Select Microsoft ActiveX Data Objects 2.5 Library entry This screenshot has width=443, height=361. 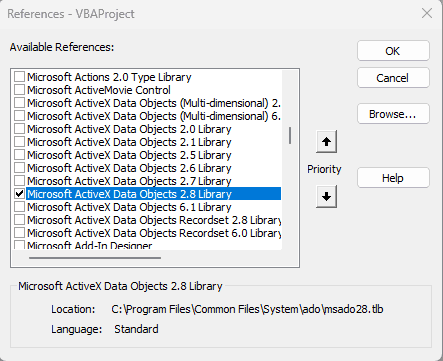pos(129,155)
